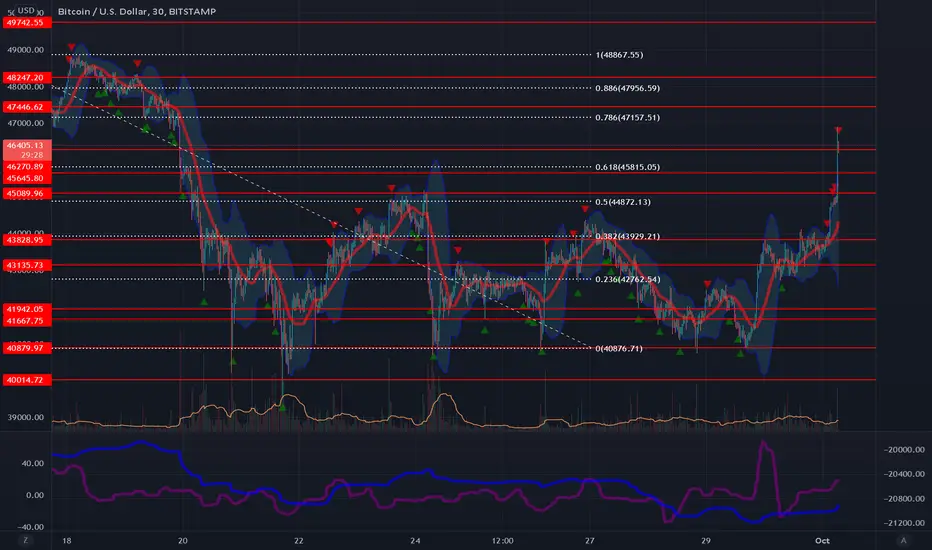Click date 18 on the time axis
The height and width of the screenshot is (550, 932).
[67, 540]
